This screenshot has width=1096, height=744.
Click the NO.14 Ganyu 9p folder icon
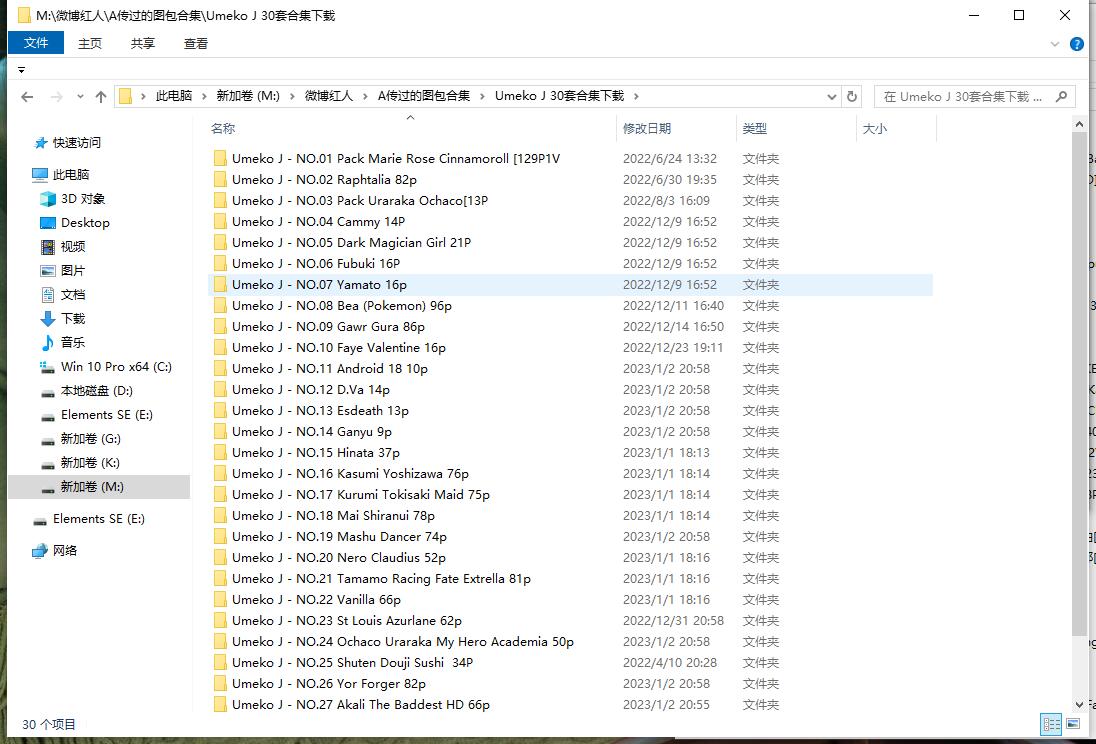pos(220,431)
